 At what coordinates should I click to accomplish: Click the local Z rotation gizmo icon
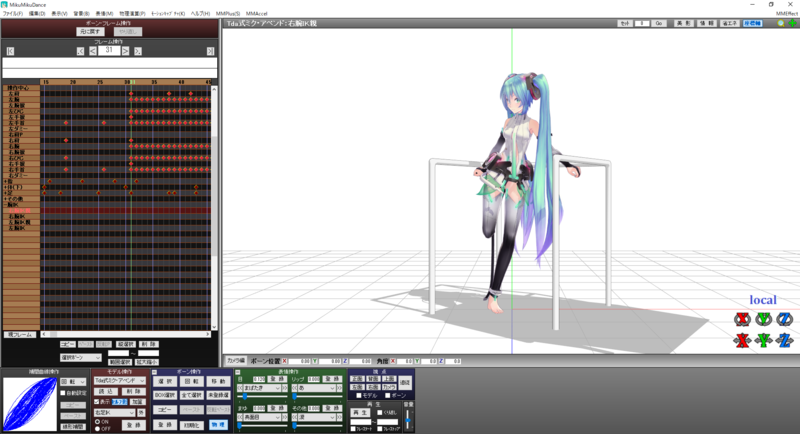(785, 319)
